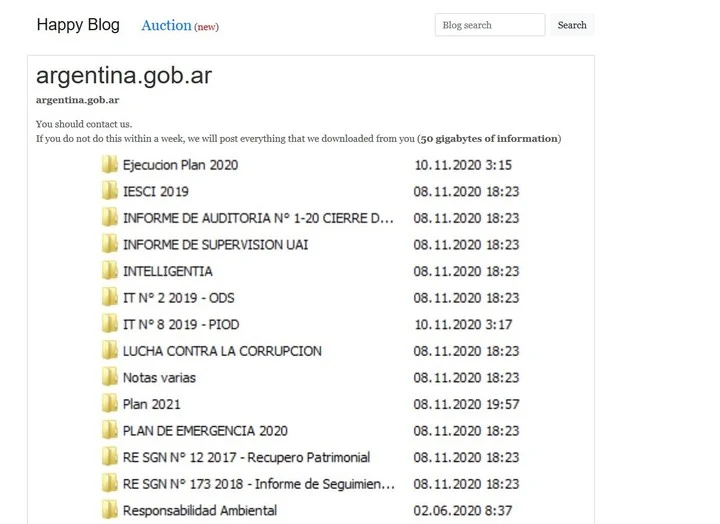The image size is (720, 524).
Task: Click the Notas varias folder icon
Action: [x=109, y=378]
